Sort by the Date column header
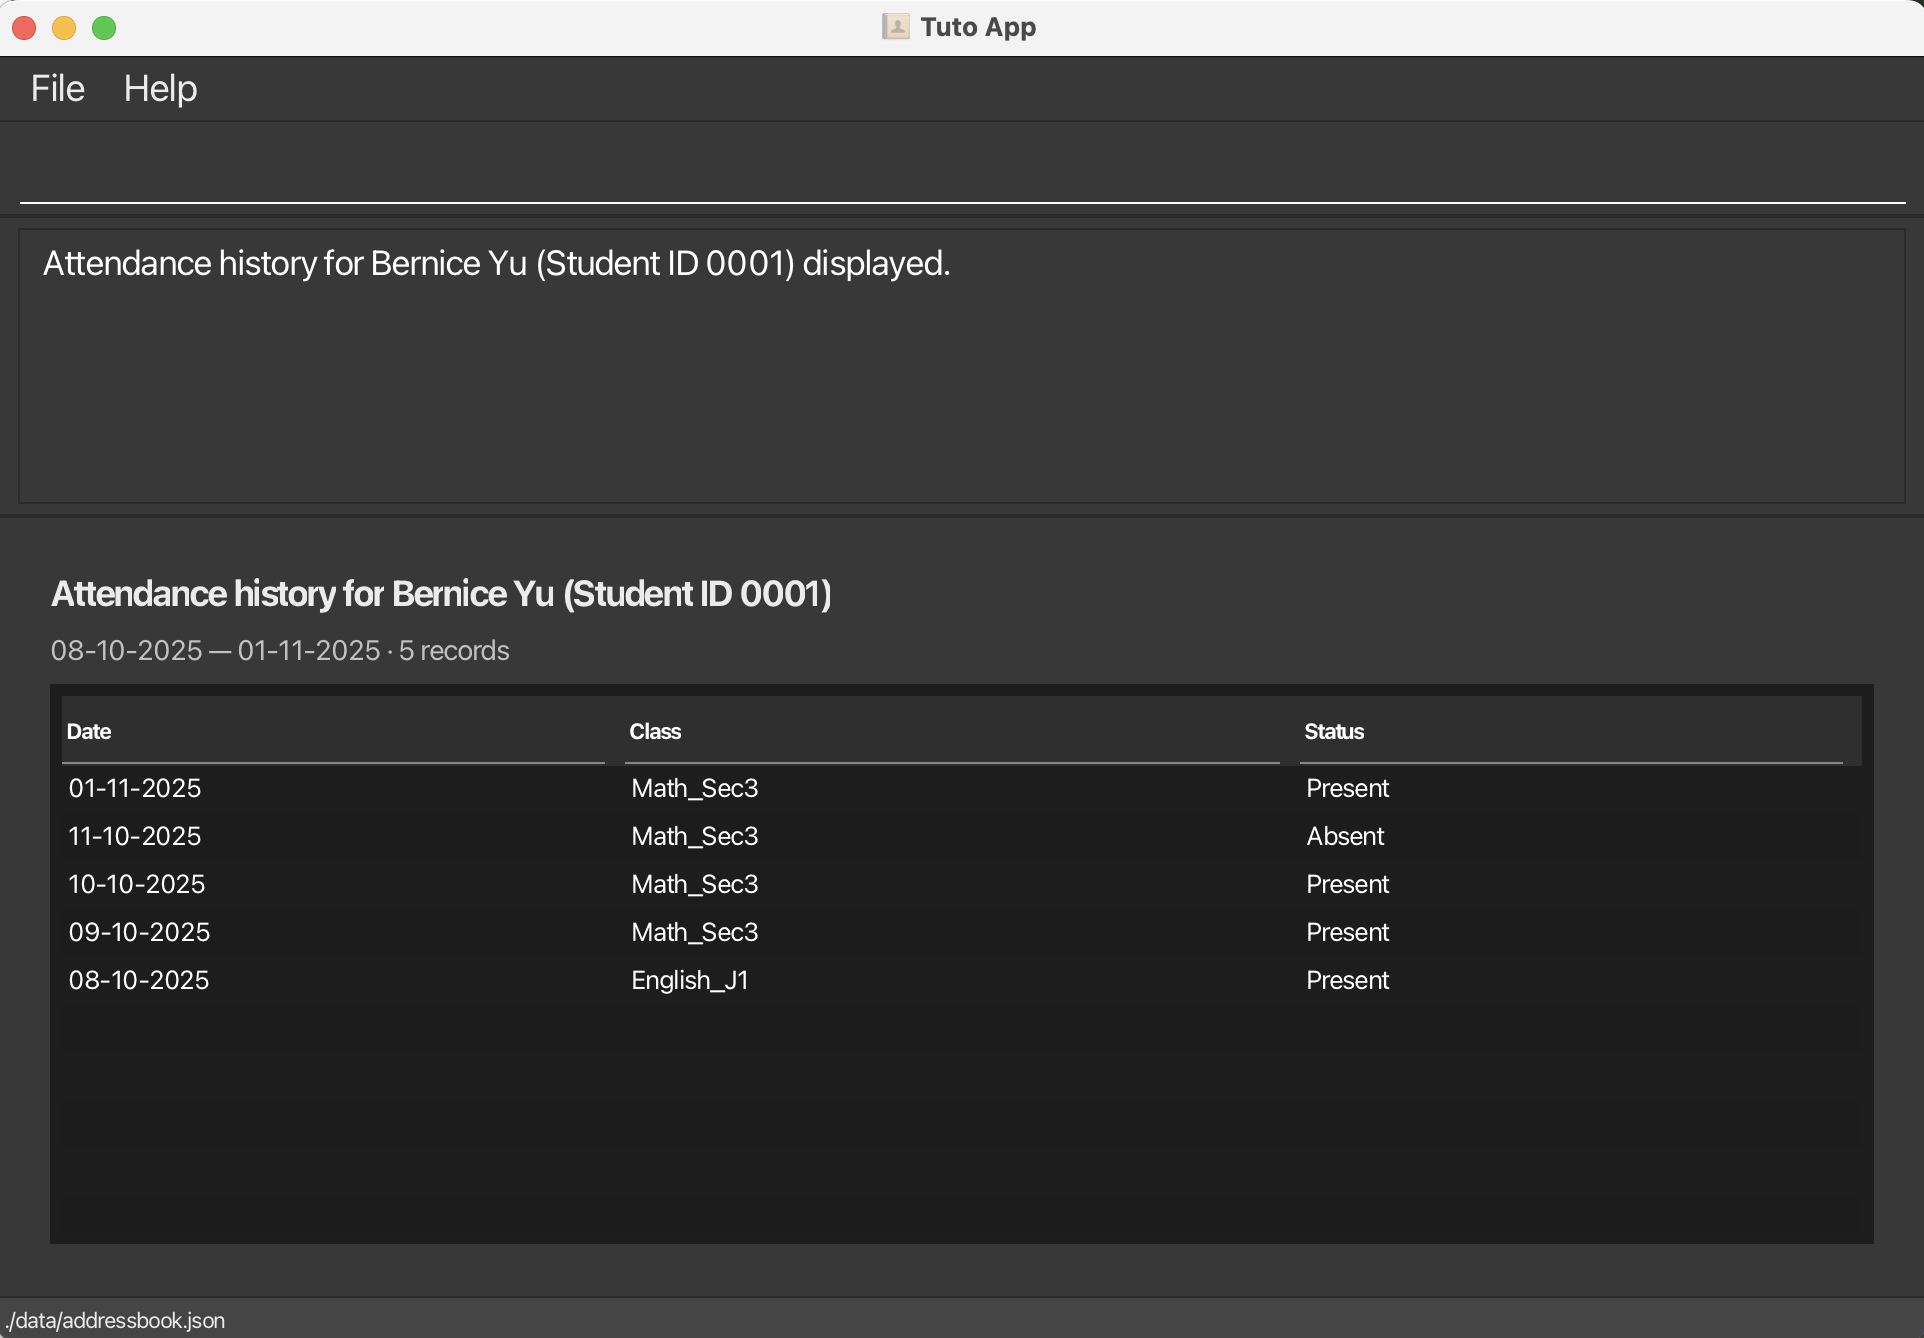Screen dimensions: 1924x1338 pos(88,731)
